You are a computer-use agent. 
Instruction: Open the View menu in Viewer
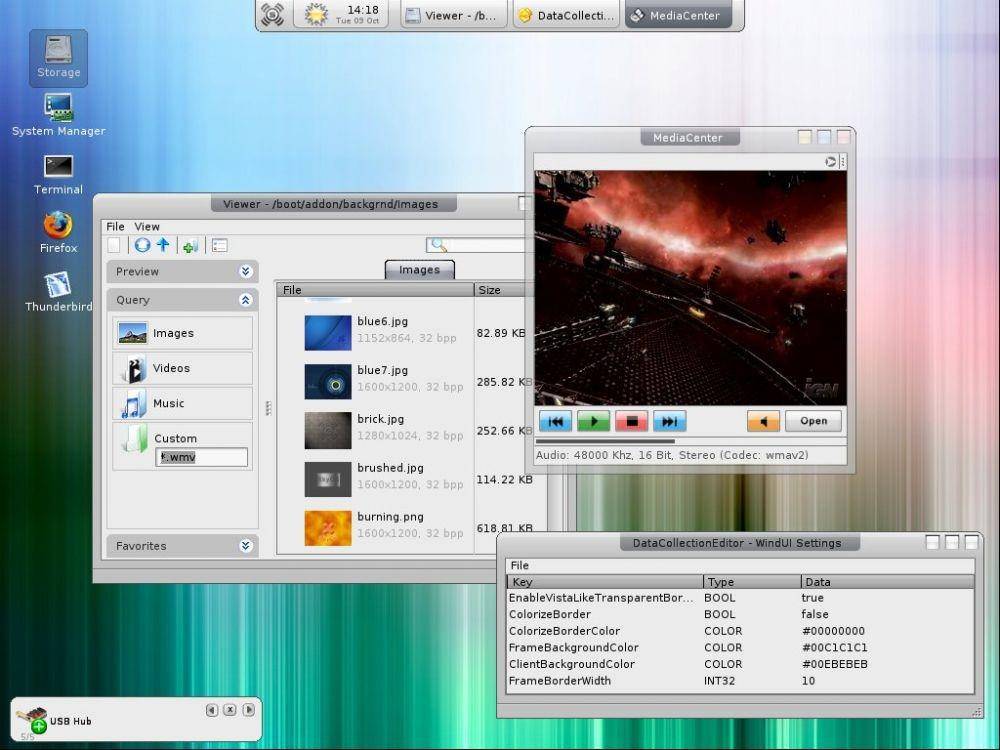(147, 226)
